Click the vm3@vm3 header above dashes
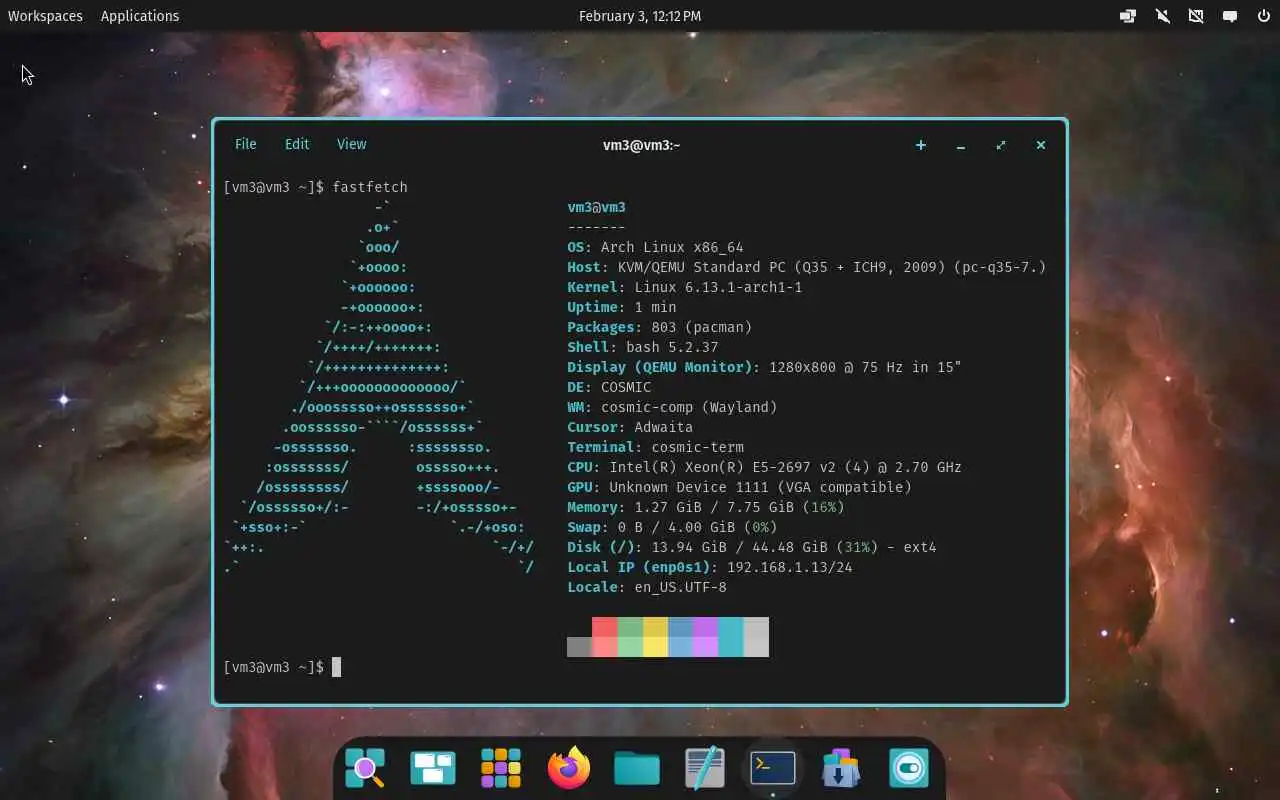This screenshot has height=800, width=1280. pyautogui.click(x=596, y=207)
